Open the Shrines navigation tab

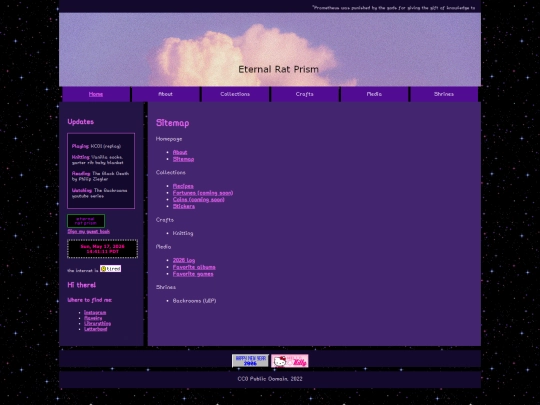tap(444, 94)
